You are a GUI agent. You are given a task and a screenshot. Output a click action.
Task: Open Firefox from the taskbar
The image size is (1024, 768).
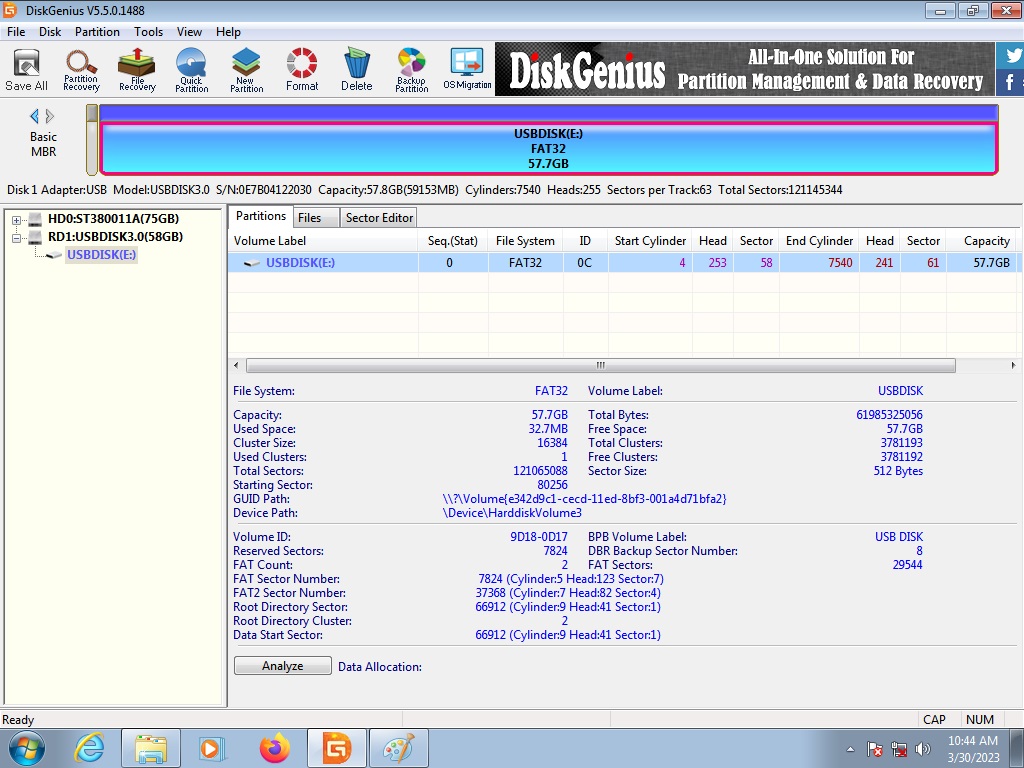tap(274, 748)
